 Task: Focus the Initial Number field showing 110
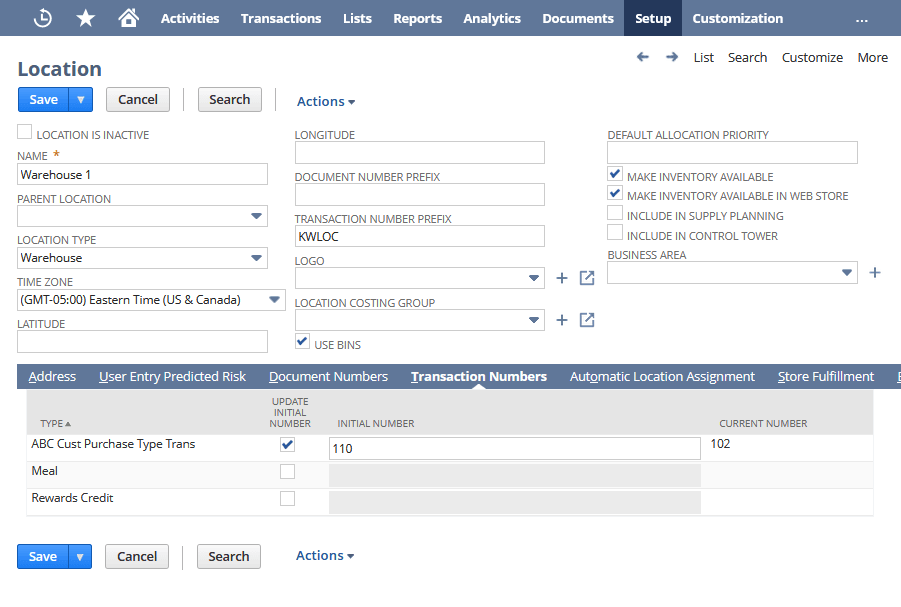(515, 448)
